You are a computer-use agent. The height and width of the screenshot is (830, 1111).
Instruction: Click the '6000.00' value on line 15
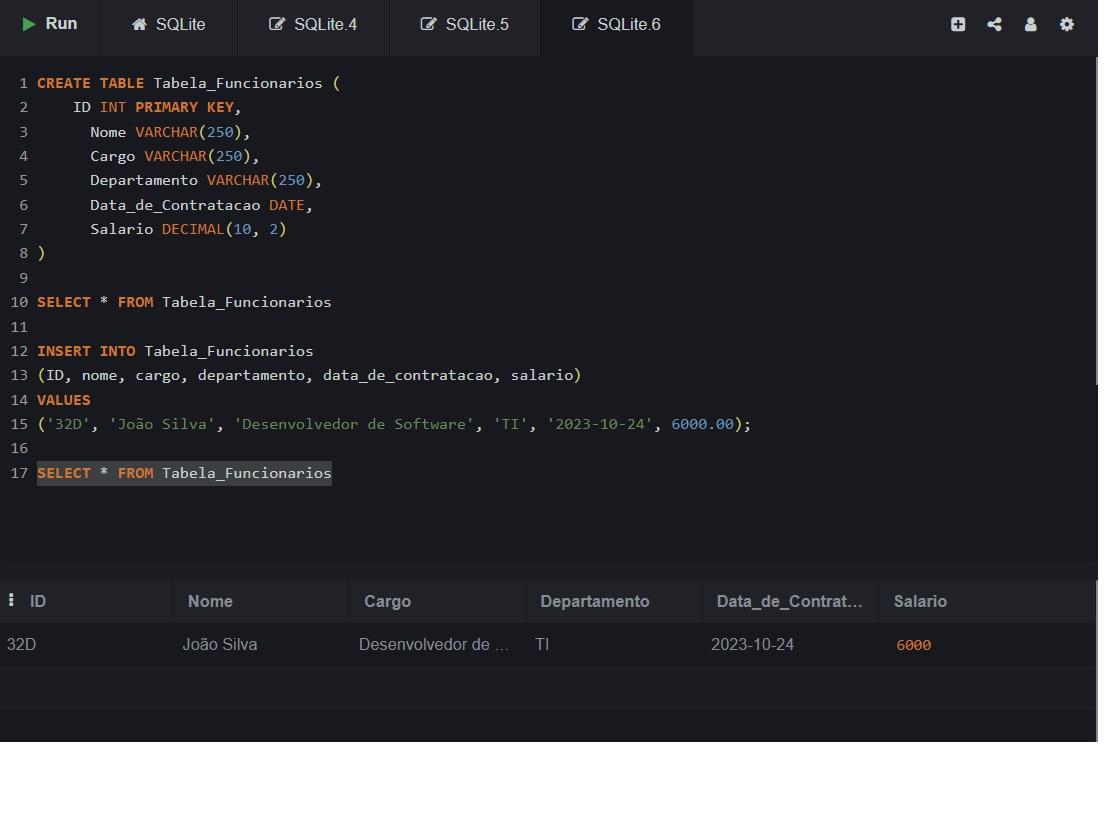click(702, 424)
